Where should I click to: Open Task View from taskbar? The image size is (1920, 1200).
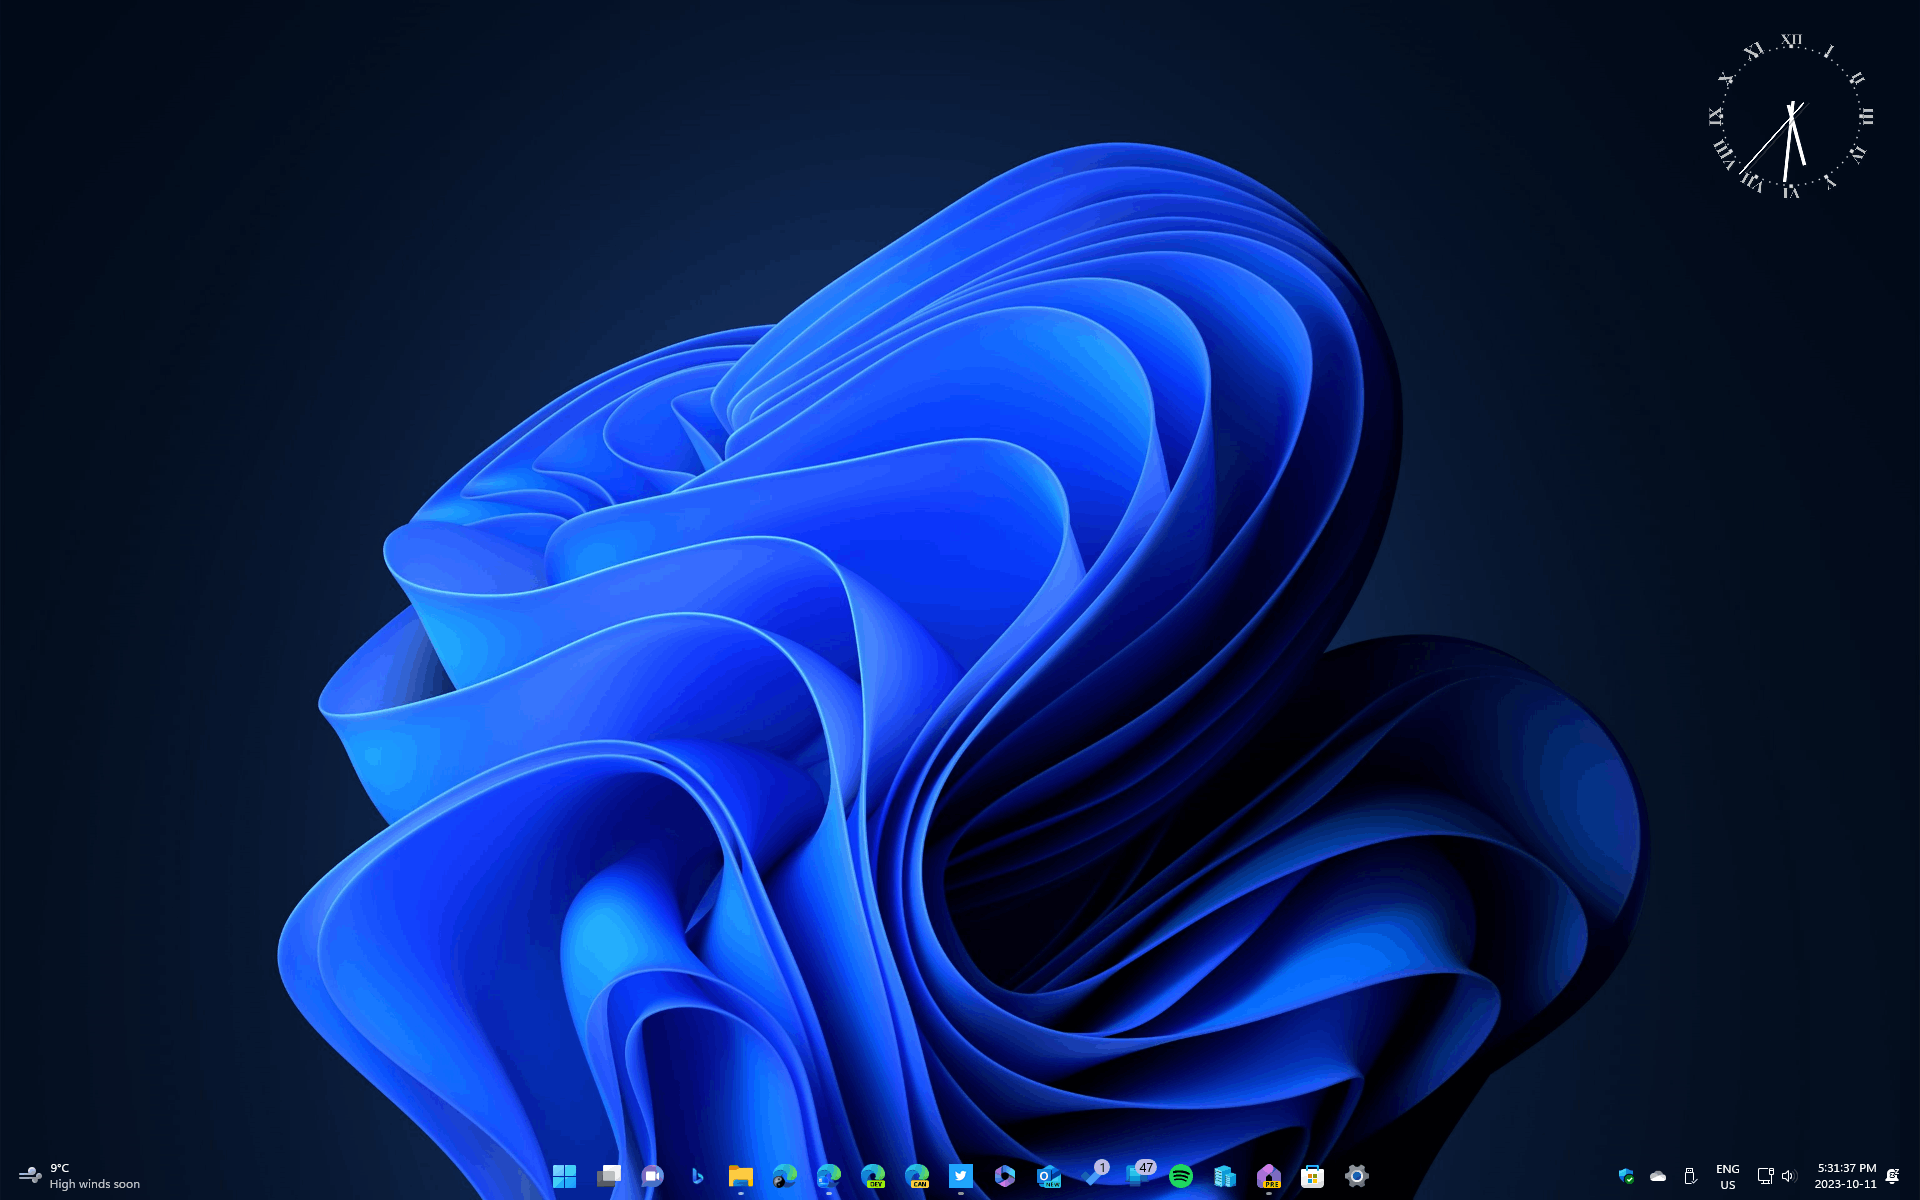[x=608, y=1176]
